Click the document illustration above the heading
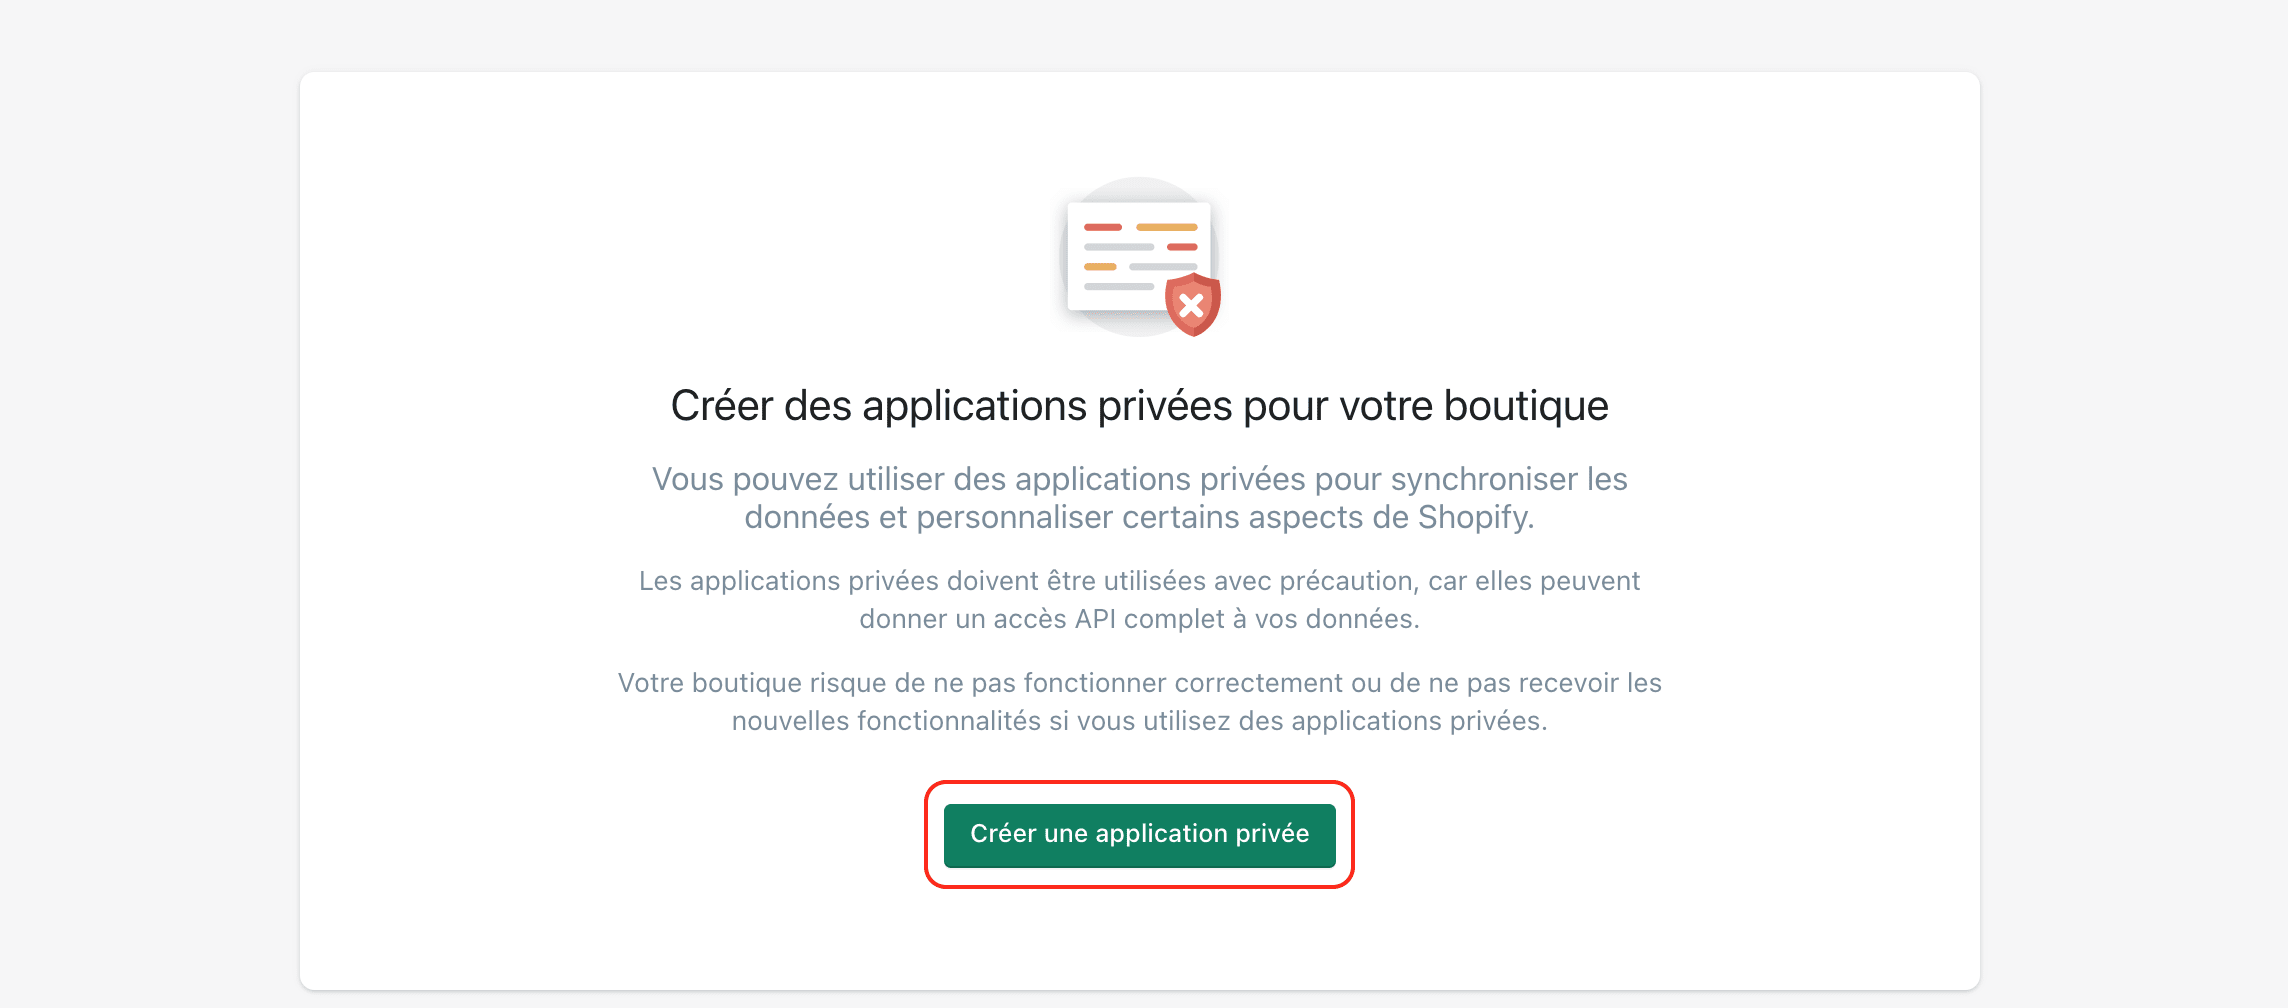2288x1008 pixels. (1139, 256)
